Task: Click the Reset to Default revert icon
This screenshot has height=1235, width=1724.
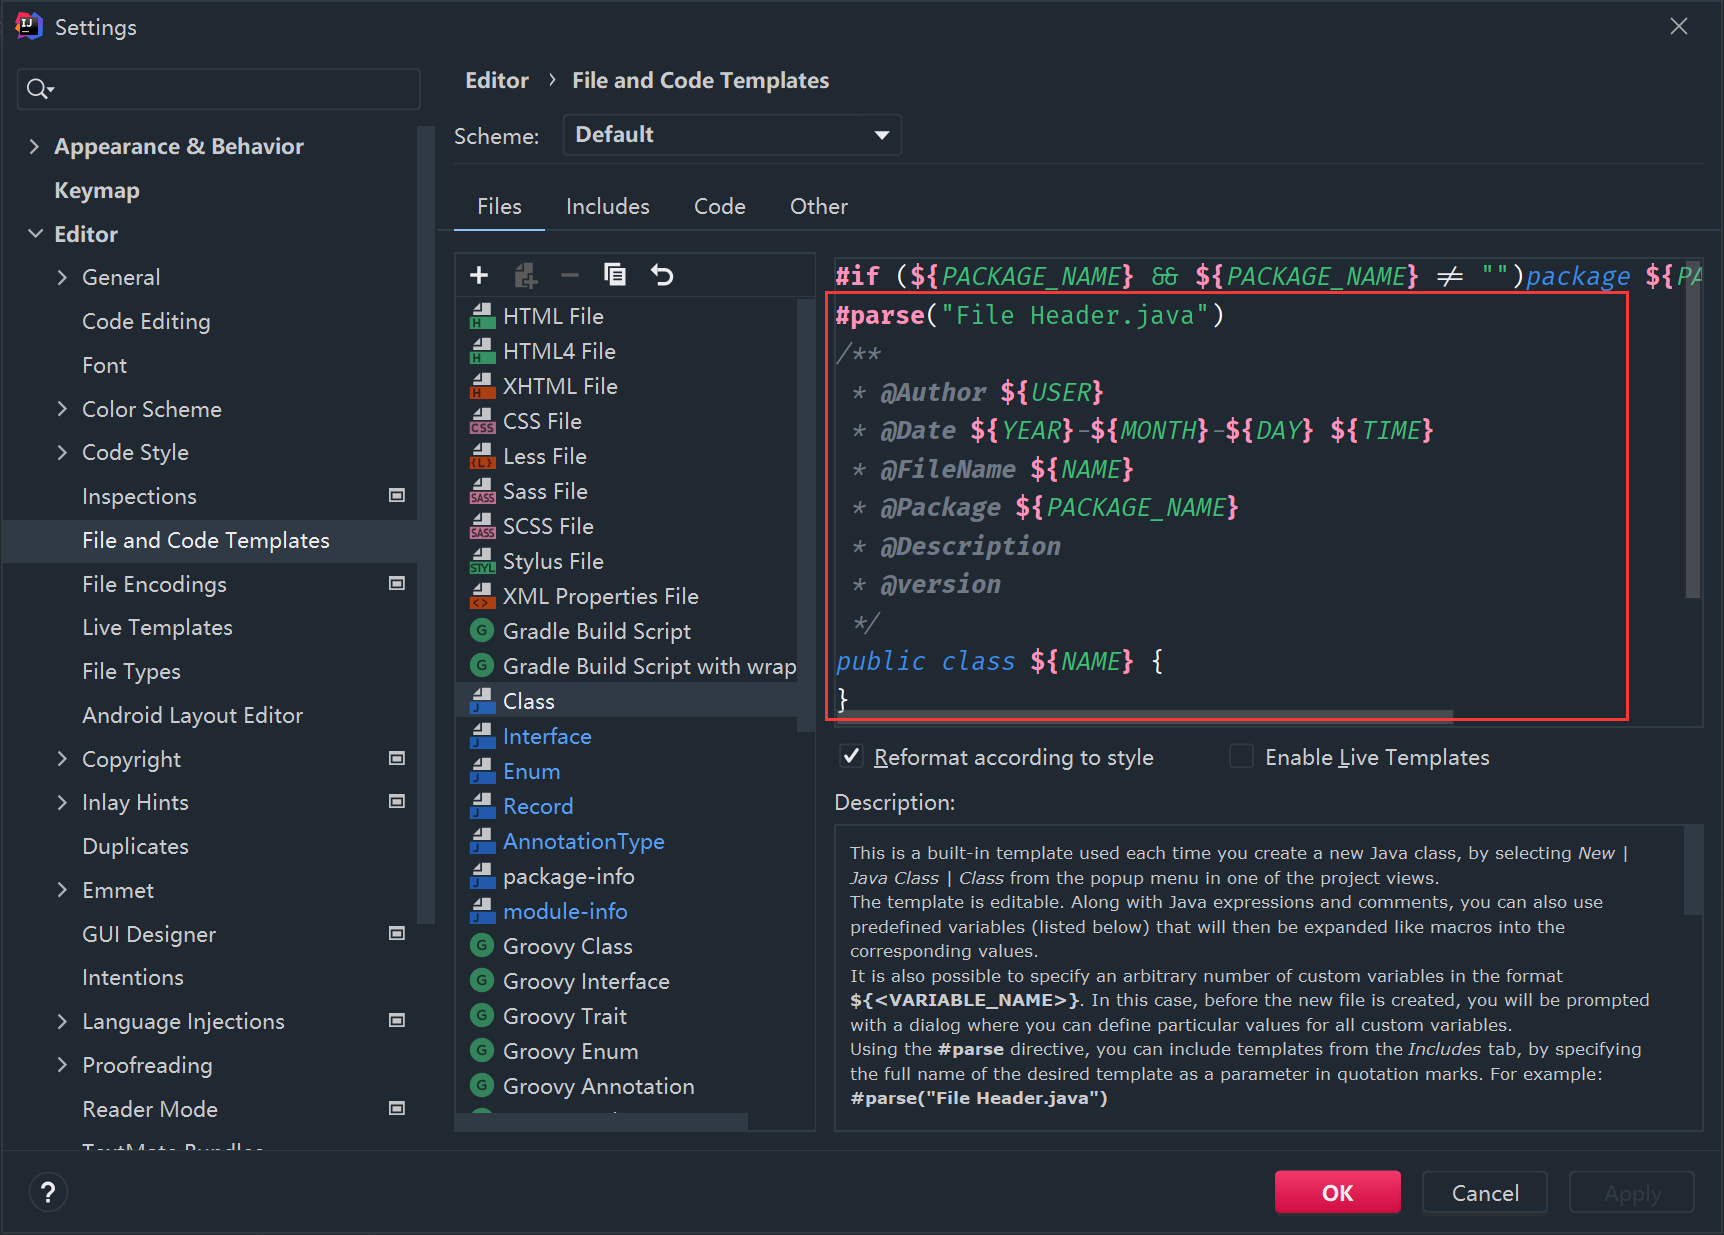Action: (662, 275)
